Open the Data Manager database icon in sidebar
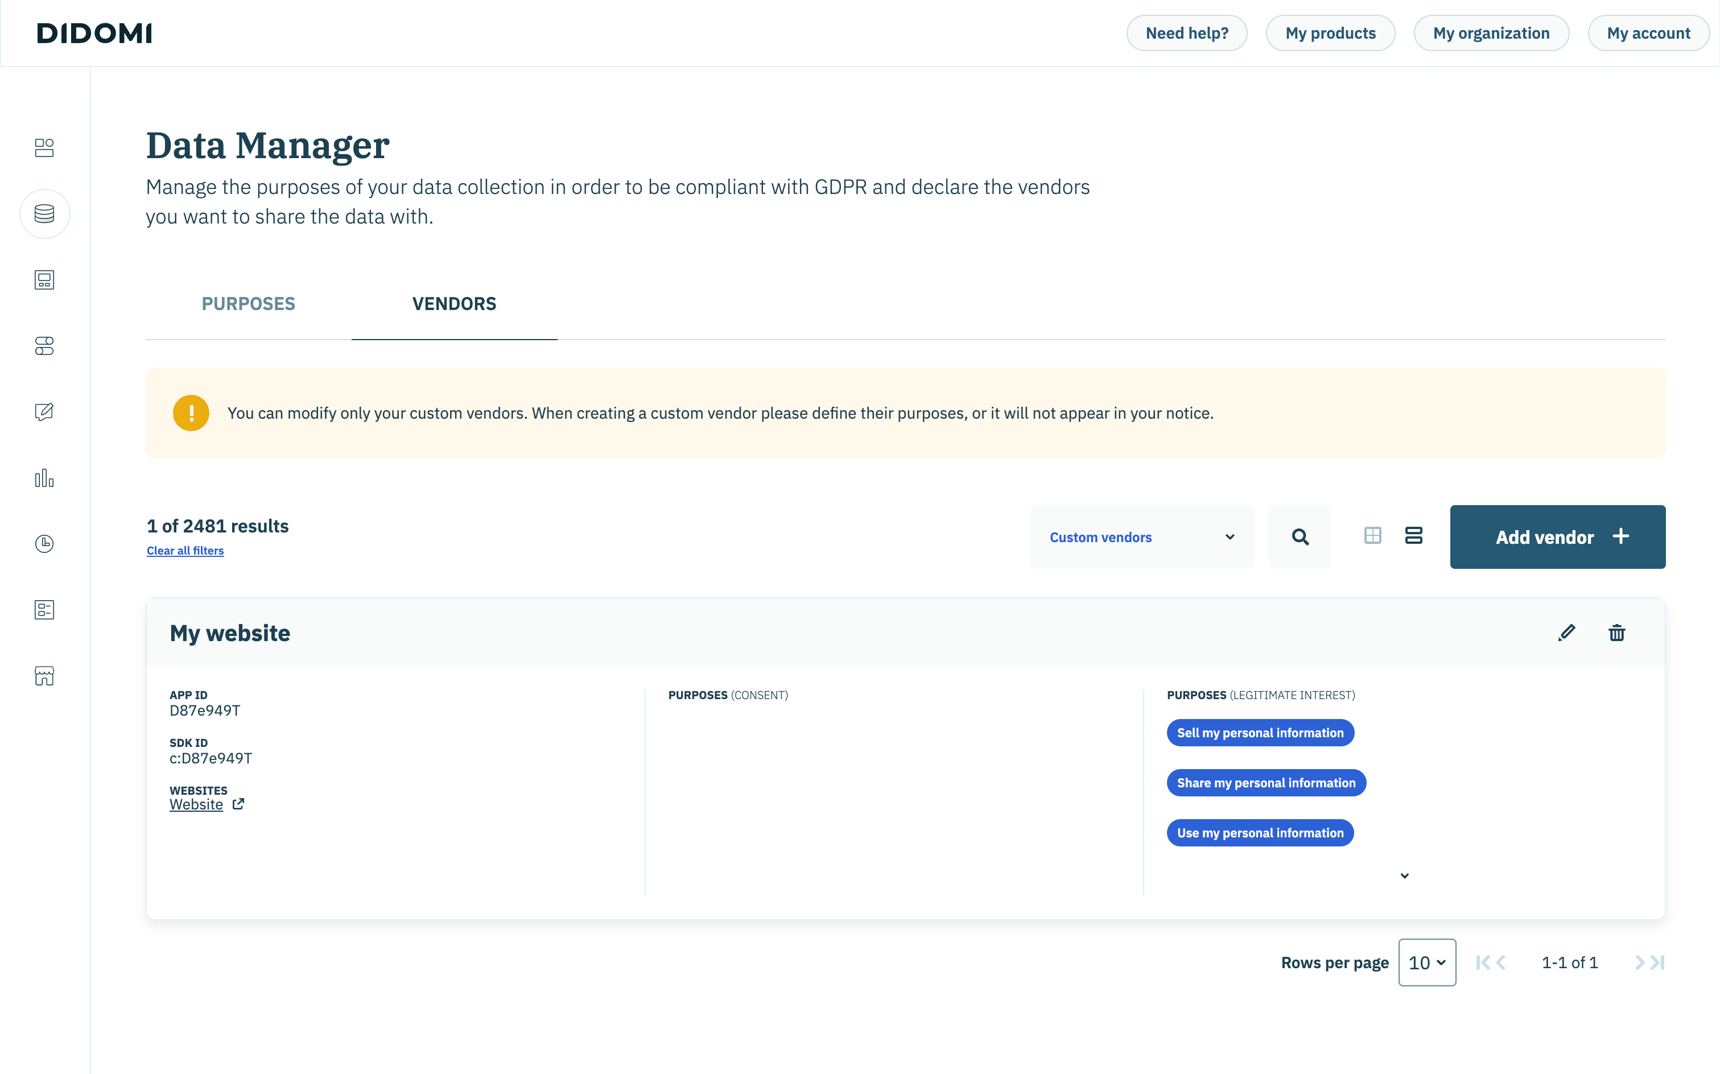 pyautogui.click(x=44, y=213)
